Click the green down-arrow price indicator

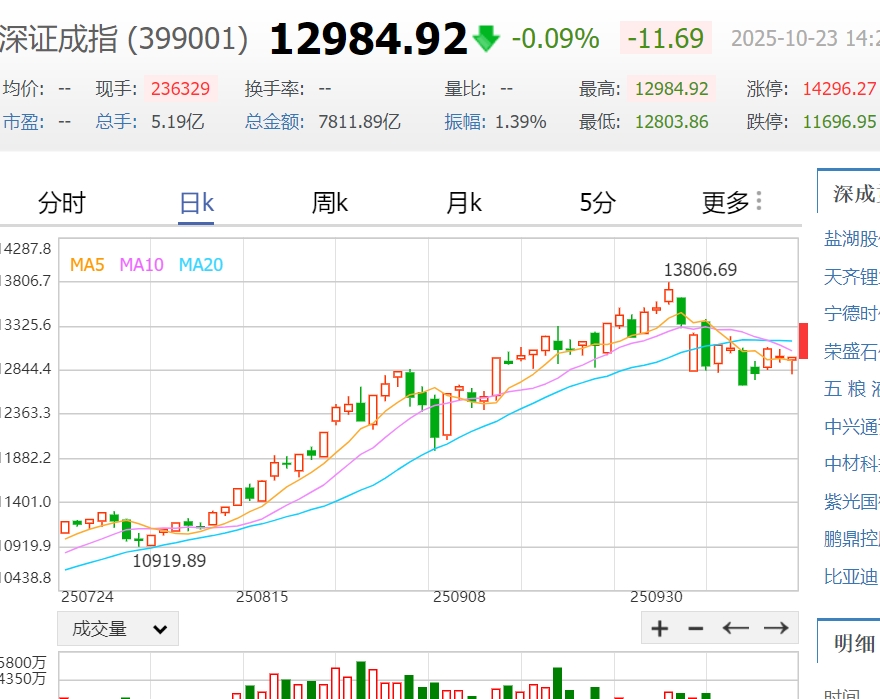(x=487, y=39)
